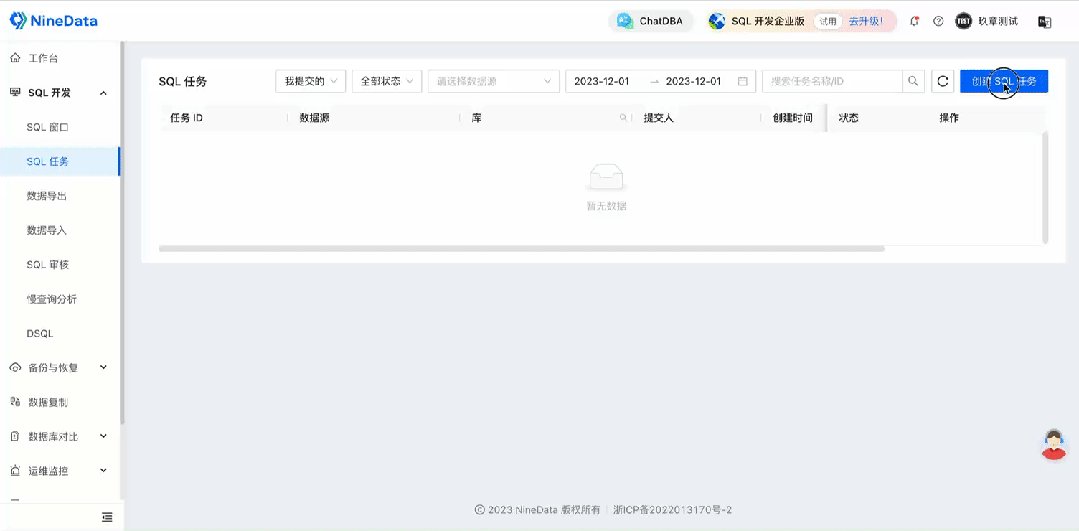
Task: Open ChatDBA assistant
Action: click(x=650, y=21)
